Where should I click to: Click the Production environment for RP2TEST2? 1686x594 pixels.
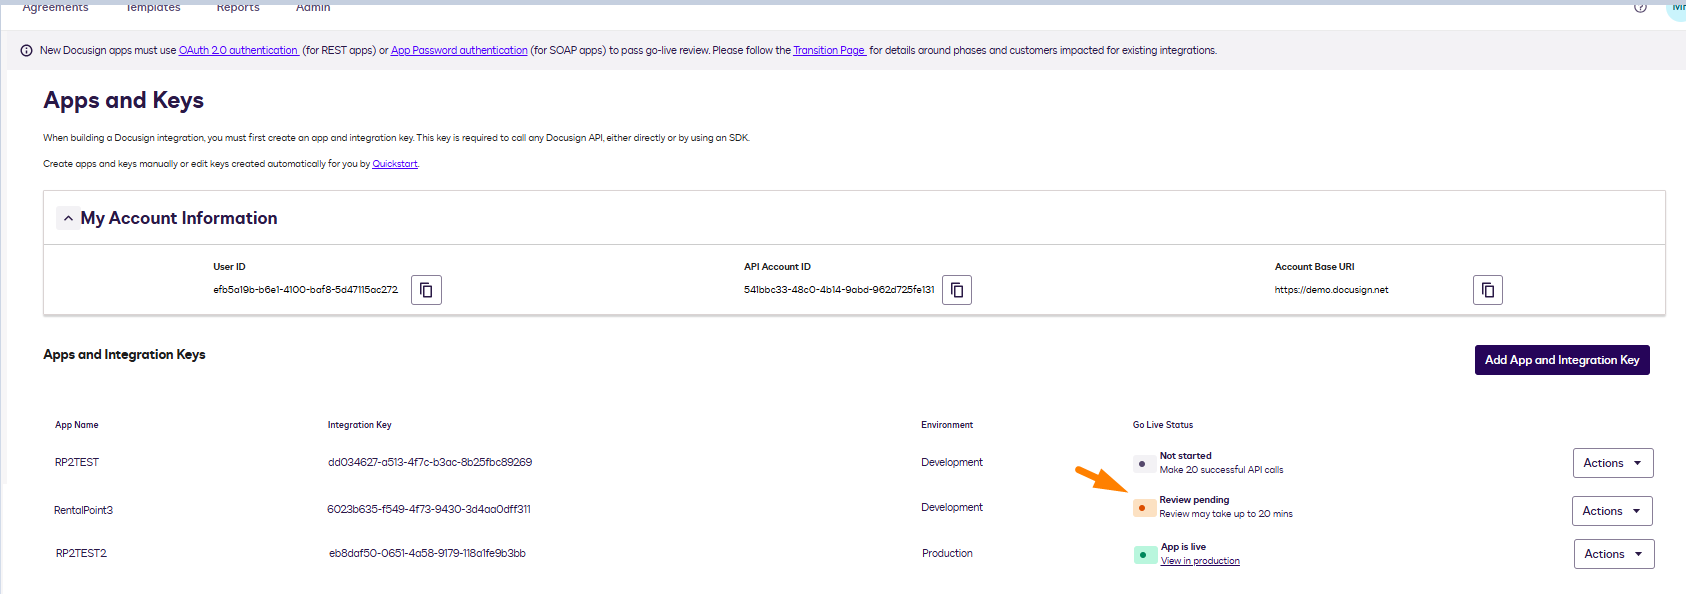pos(947,553)
